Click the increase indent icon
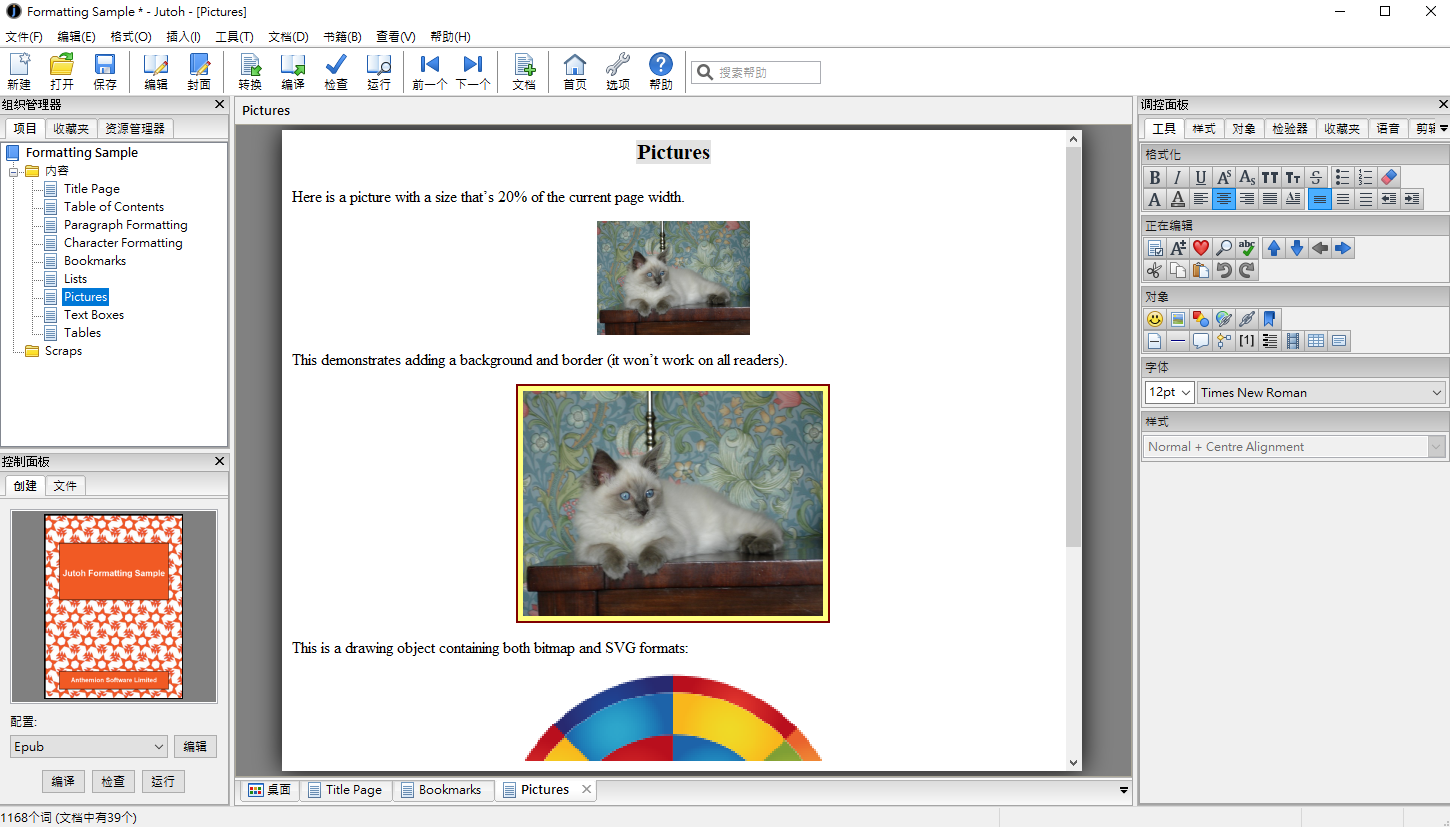Viewport: 1450px width, 827px height. click(x=1412, y=199)
